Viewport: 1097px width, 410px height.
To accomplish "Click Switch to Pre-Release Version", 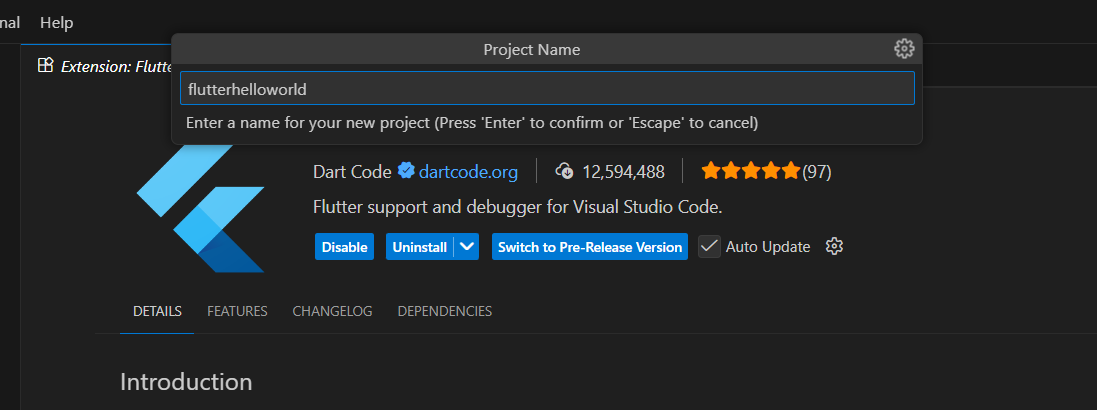I will (x=589, y=247).
